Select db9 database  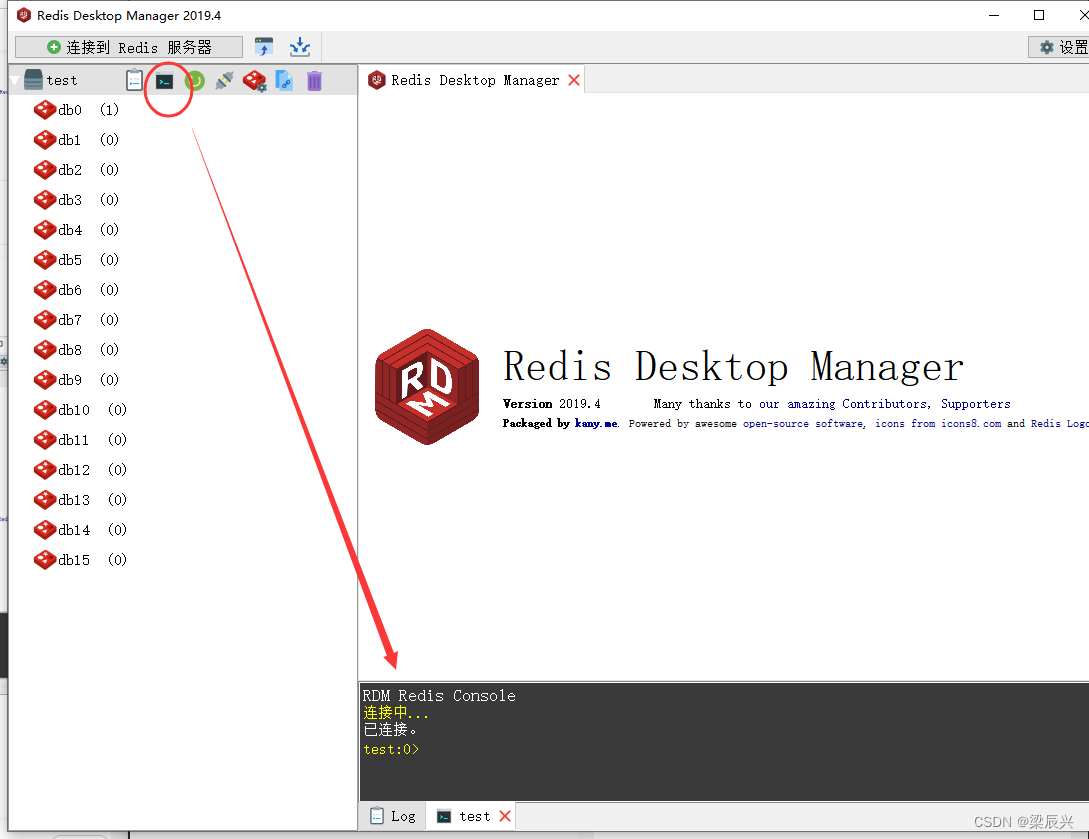(x=76, y=380)
